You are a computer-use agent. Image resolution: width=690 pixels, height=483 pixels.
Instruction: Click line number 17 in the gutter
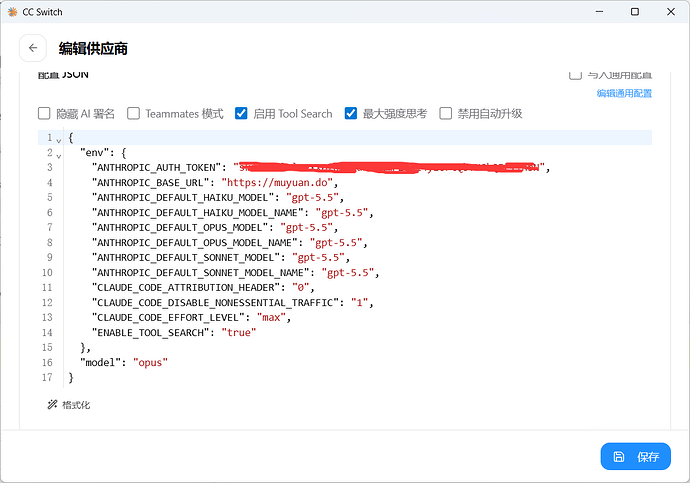47,377
